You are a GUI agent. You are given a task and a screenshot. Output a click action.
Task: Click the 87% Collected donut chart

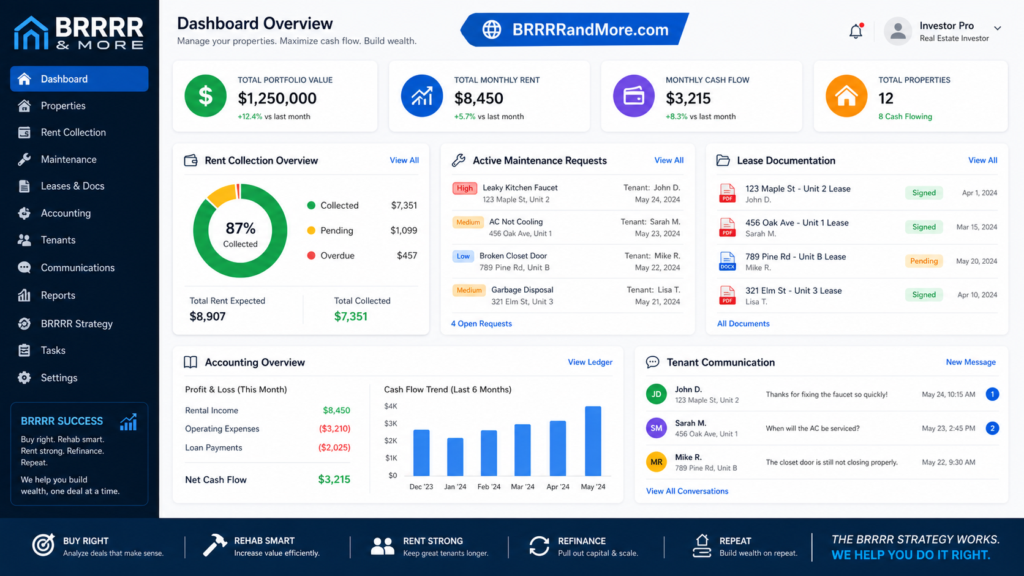tap(240, 231)
